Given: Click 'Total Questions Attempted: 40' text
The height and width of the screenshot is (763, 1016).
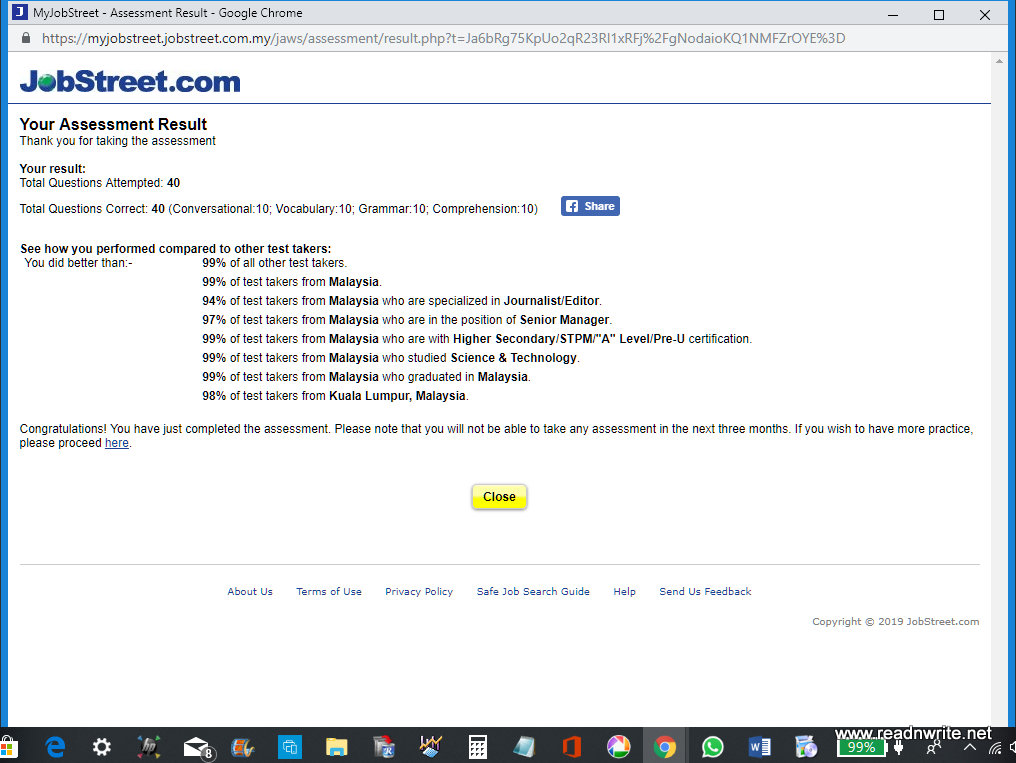Looking at the screenshot, I should point(100,183).
